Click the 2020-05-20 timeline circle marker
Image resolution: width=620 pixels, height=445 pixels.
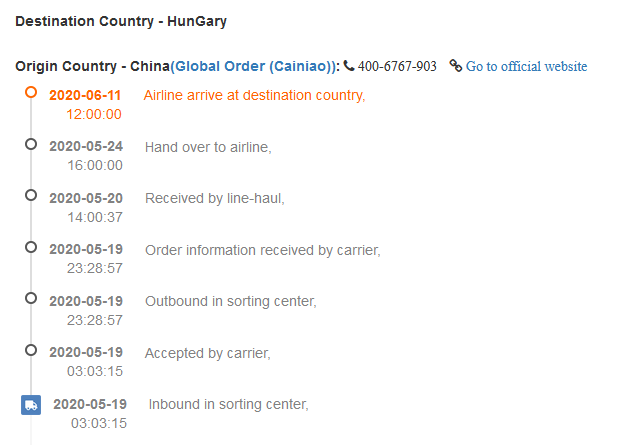click(31, 195)
